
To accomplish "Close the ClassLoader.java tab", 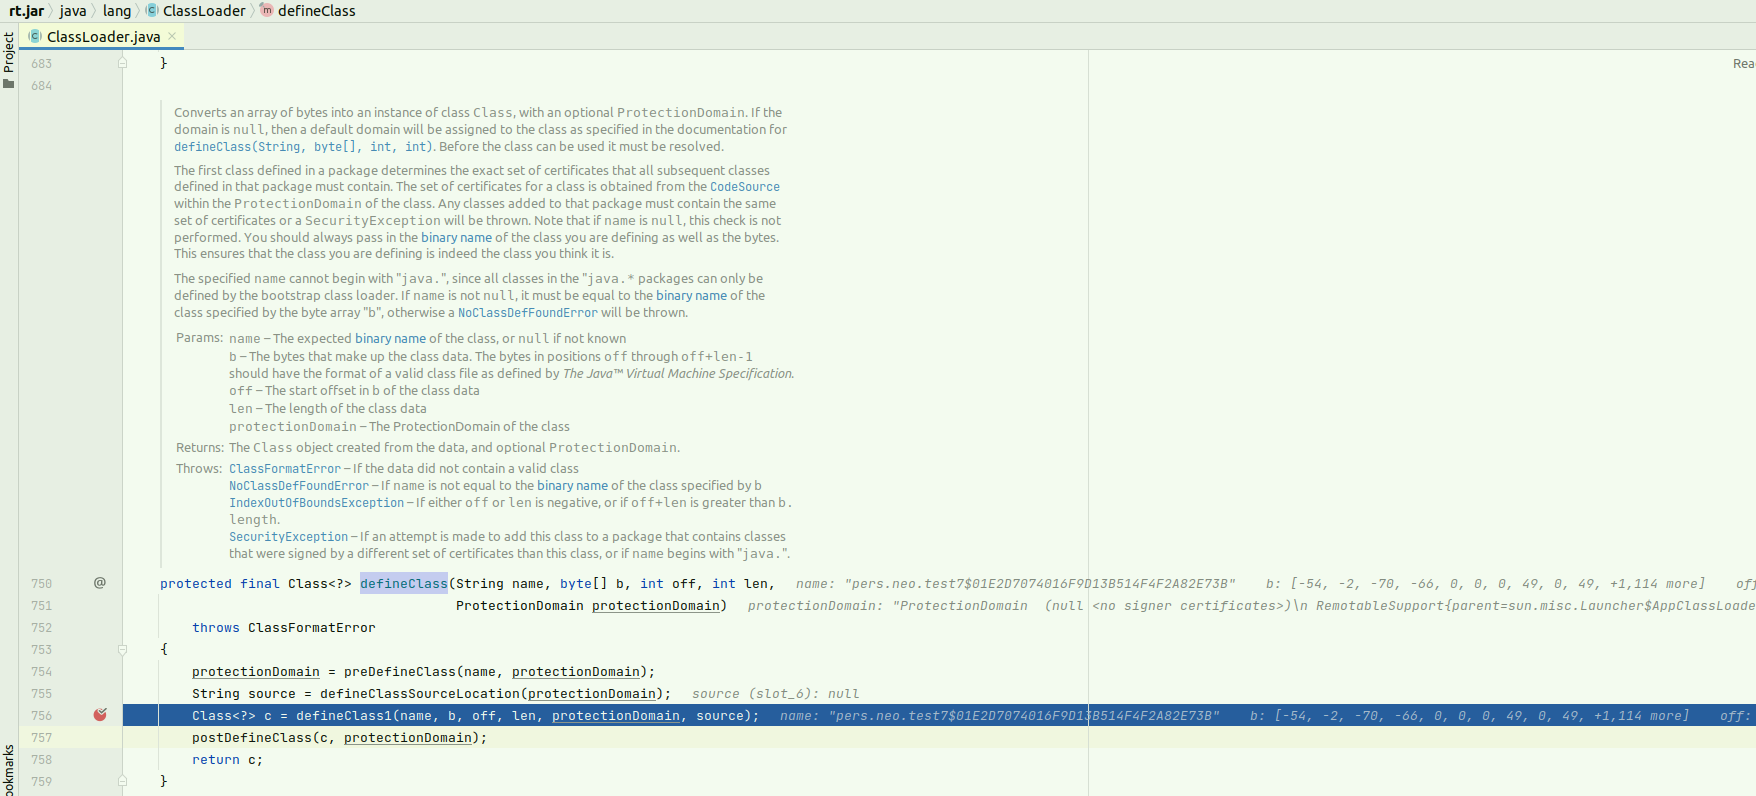I will click(x=172, y=36).
